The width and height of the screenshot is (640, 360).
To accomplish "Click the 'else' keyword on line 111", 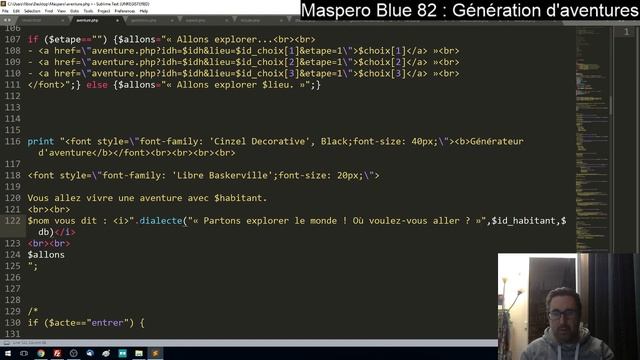I will 97,85.
